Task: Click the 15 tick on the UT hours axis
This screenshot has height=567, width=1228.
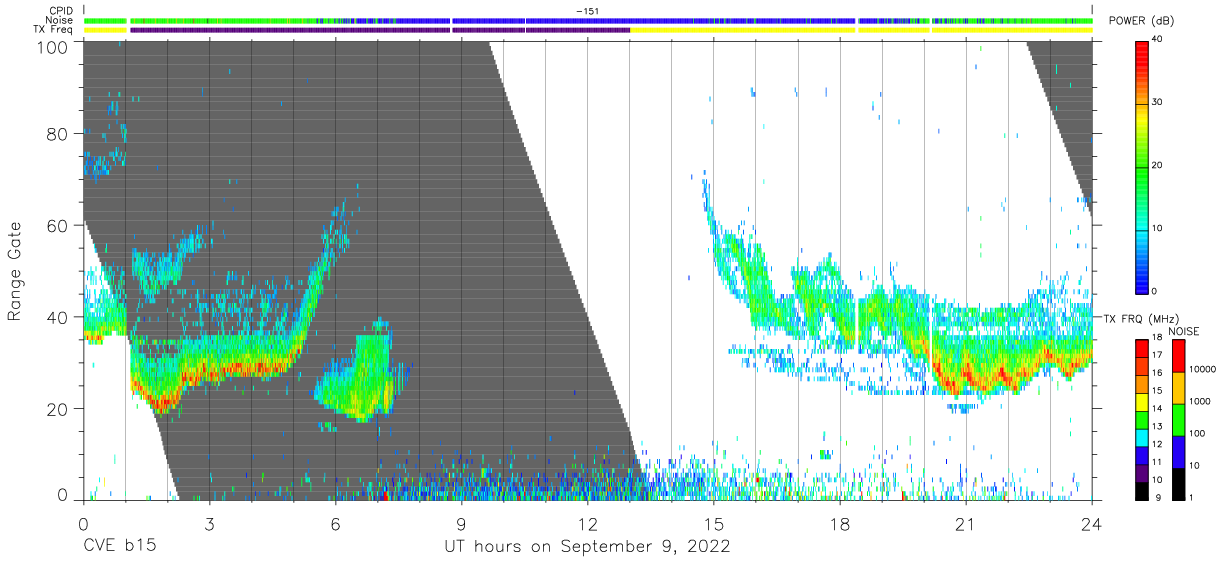Action: click(x=713, y=523)
